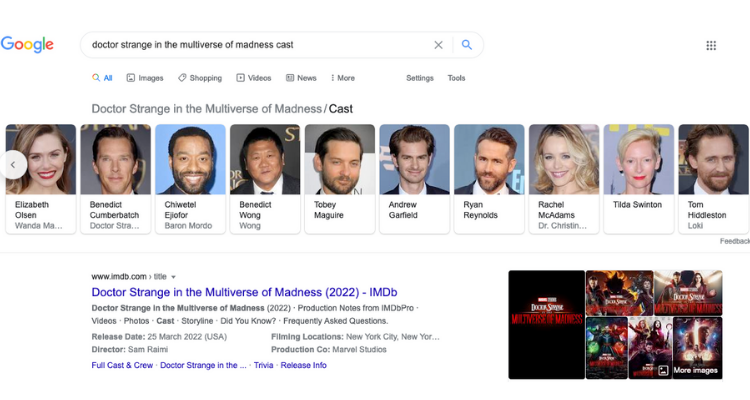The width and height of the screenshot is (750, 400).
Task: Switch to the Shopping tab
Action: tap(200, 78)
